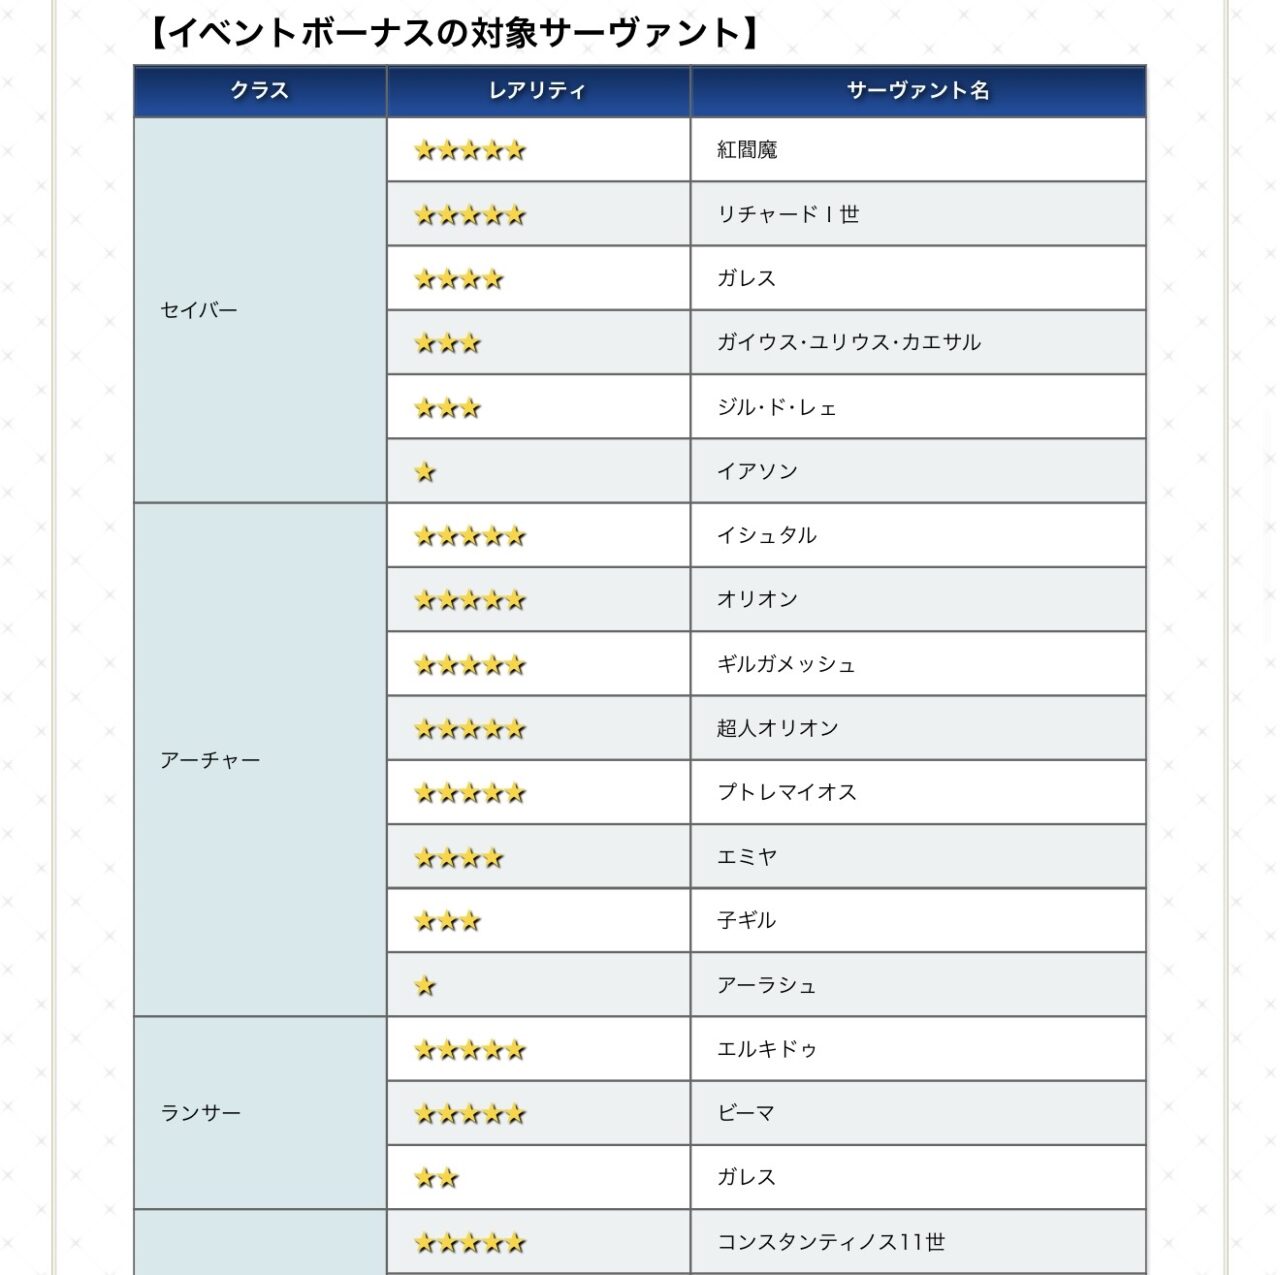1280x1275 pixels.
Task: Click the three stars beside ジル・ド・レェ
Action: tap(447, 408)
